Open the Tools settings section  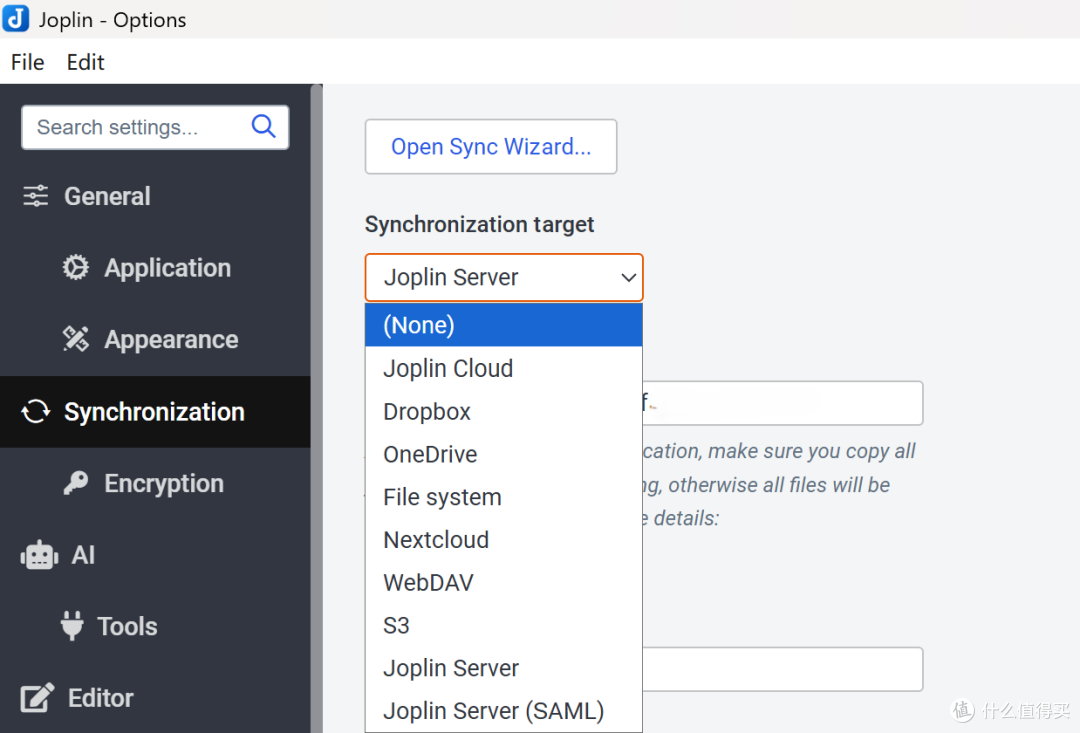click(x=155, y=626)
